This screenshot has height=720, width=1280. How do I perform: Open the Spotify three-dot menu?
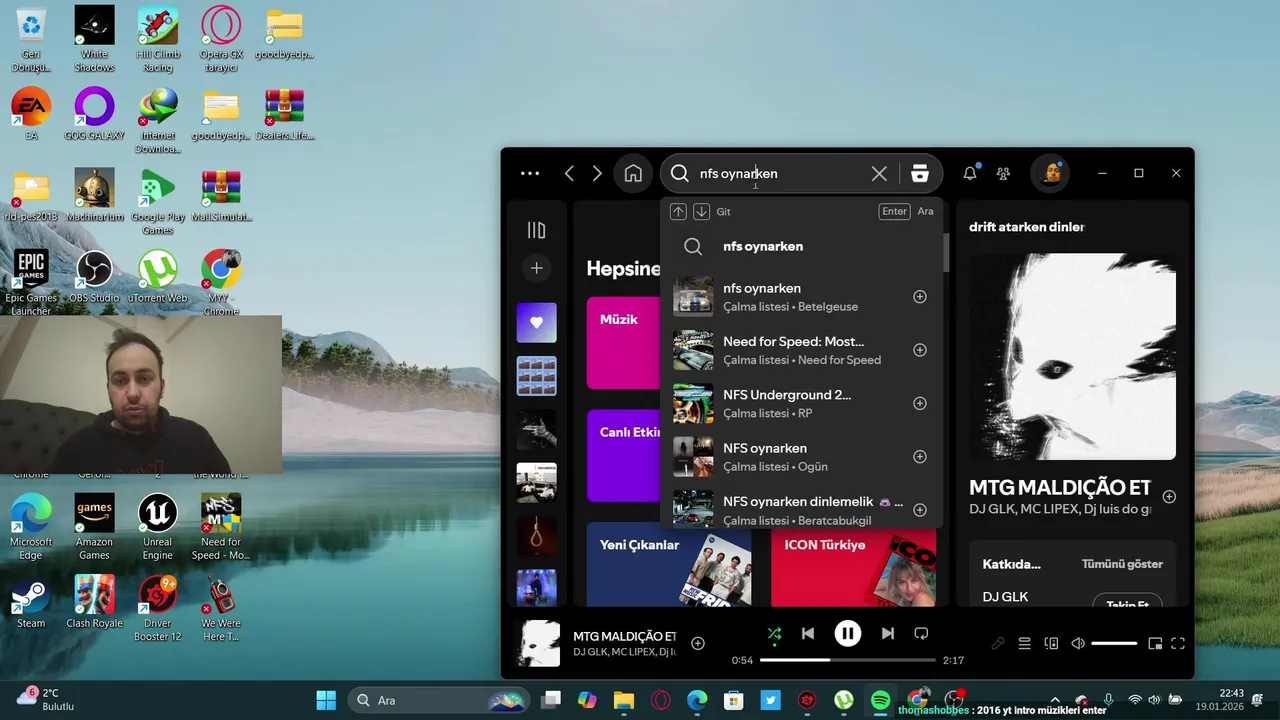coord(530,173)
